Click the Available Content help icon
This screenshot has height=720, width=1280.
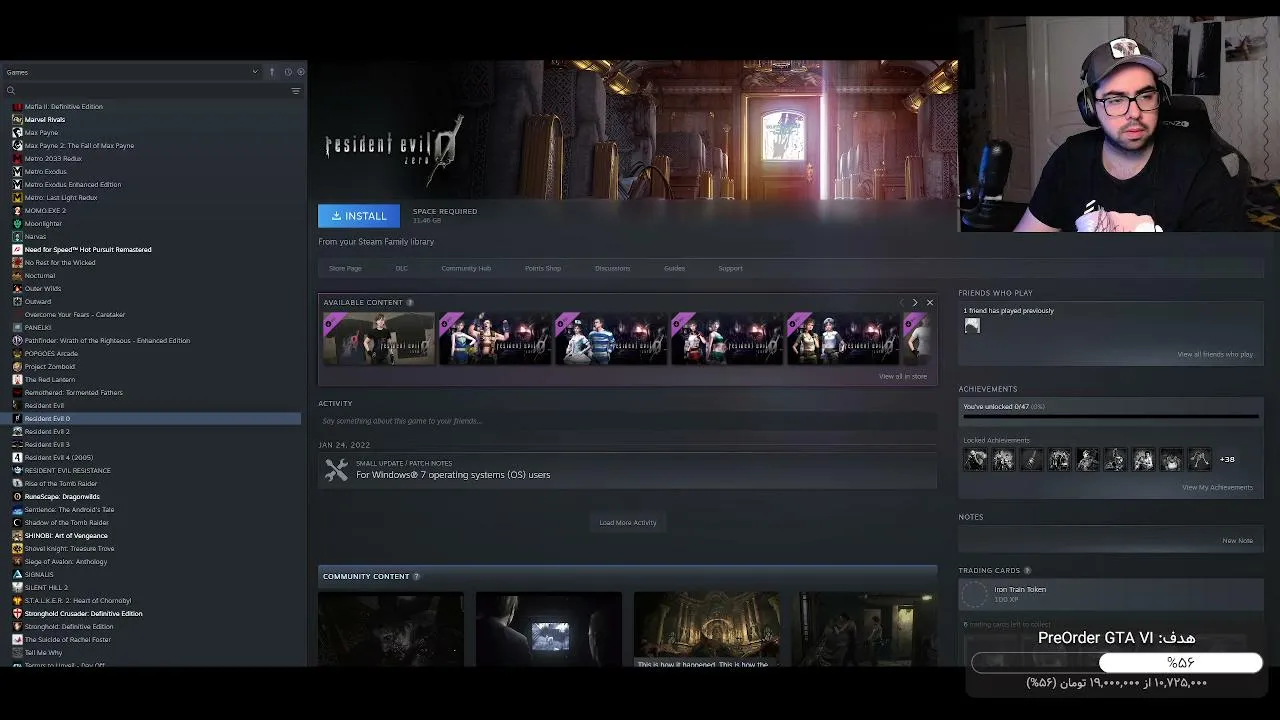410,302
